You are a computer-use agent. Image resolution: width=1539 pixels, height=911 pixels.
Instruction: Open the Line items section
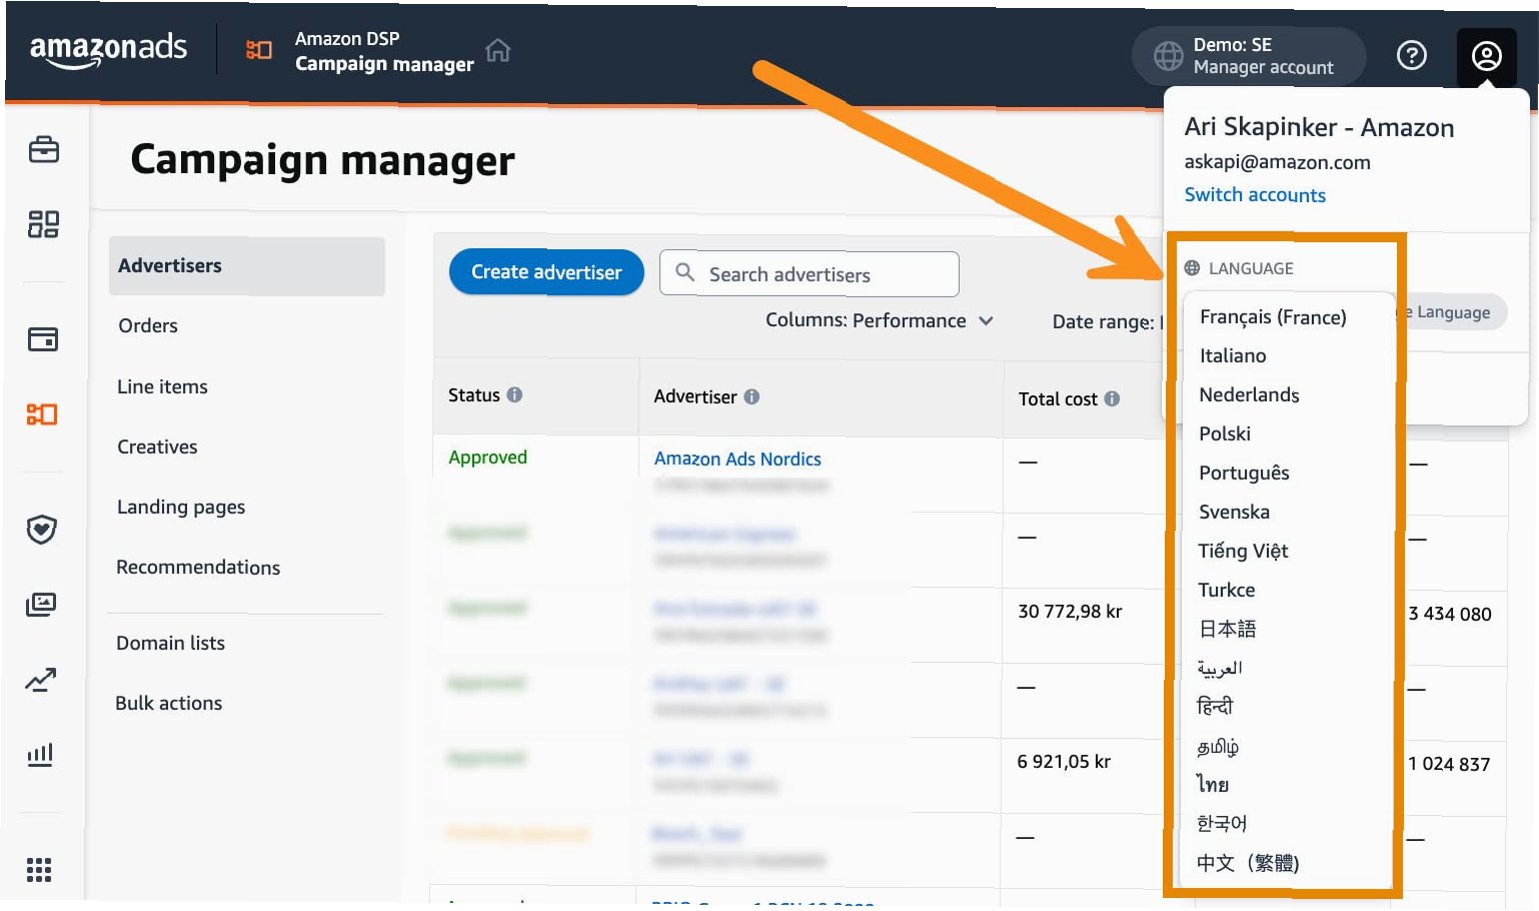(162, 387)
